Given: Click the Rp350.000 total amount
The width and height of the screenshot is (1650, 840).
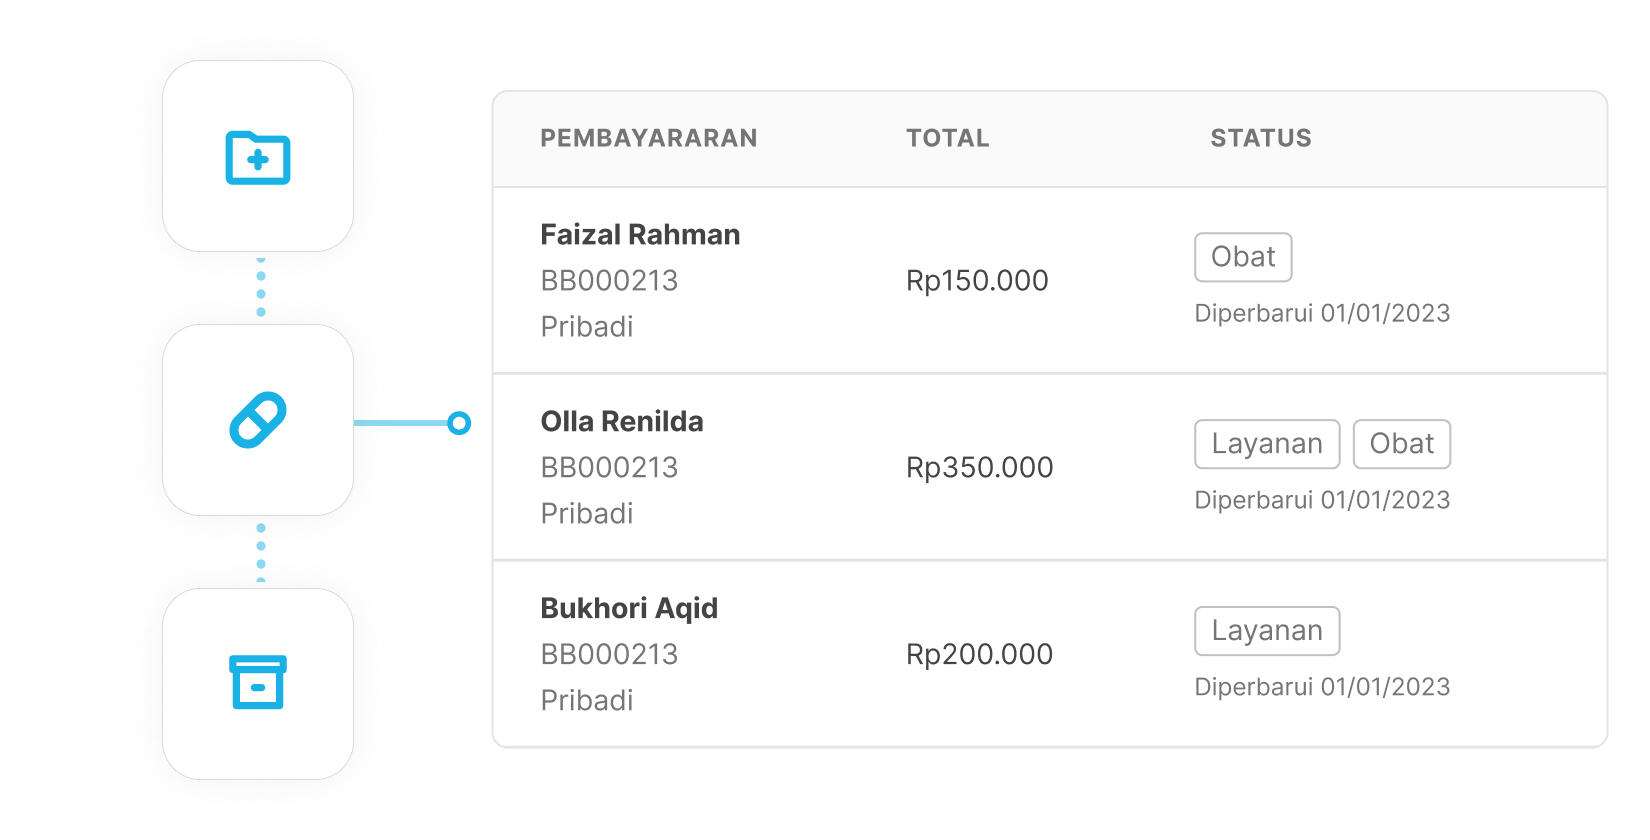Looking at the screenshot, I should coord(978,467).
